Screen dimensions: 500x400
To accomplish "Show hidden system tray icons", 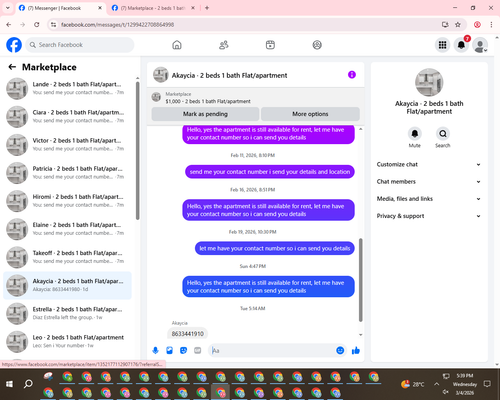I will (x=436, y=384).
